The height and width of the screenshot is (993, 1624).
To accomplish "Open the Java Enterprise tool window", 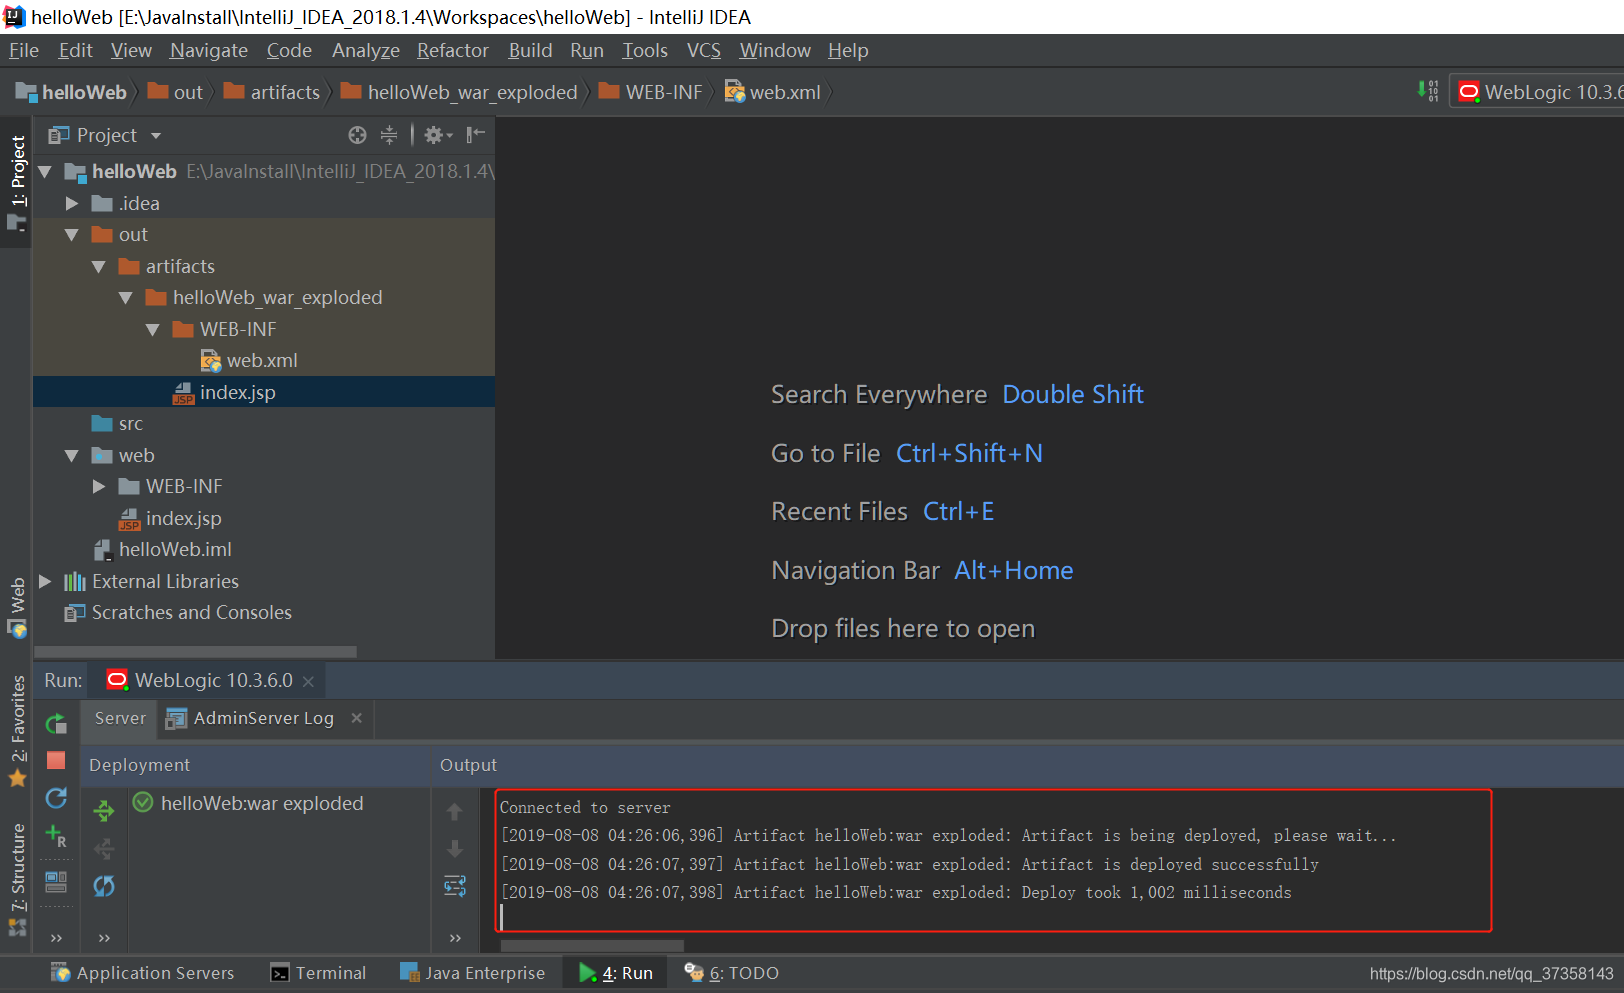I will point(472,973).
